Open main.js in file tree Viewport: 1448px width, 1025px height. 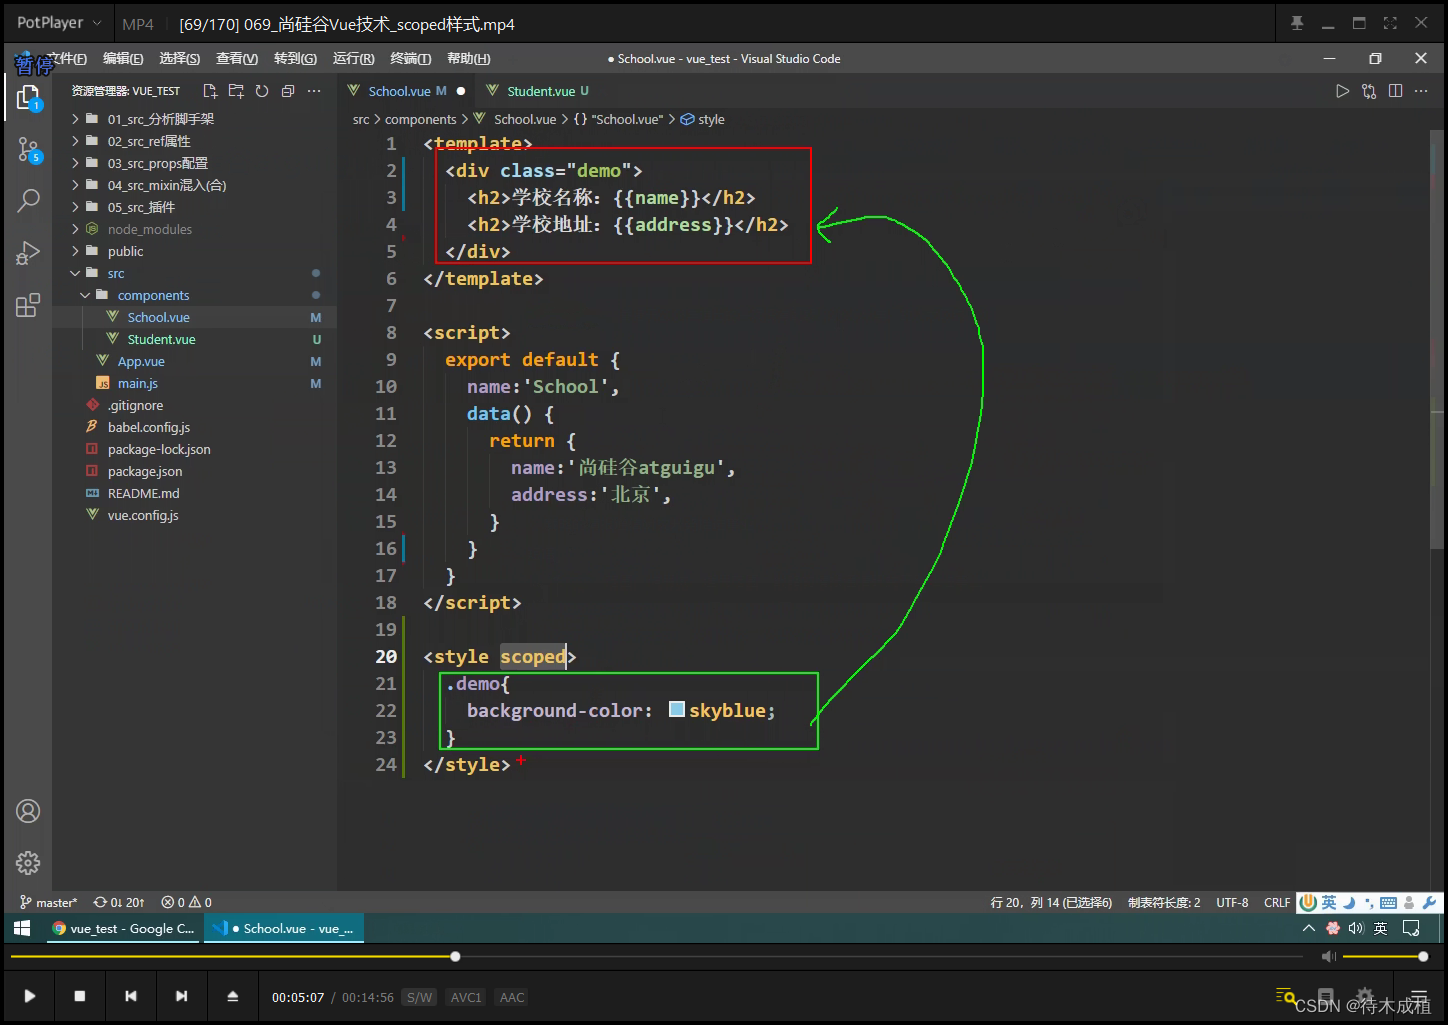138,383
